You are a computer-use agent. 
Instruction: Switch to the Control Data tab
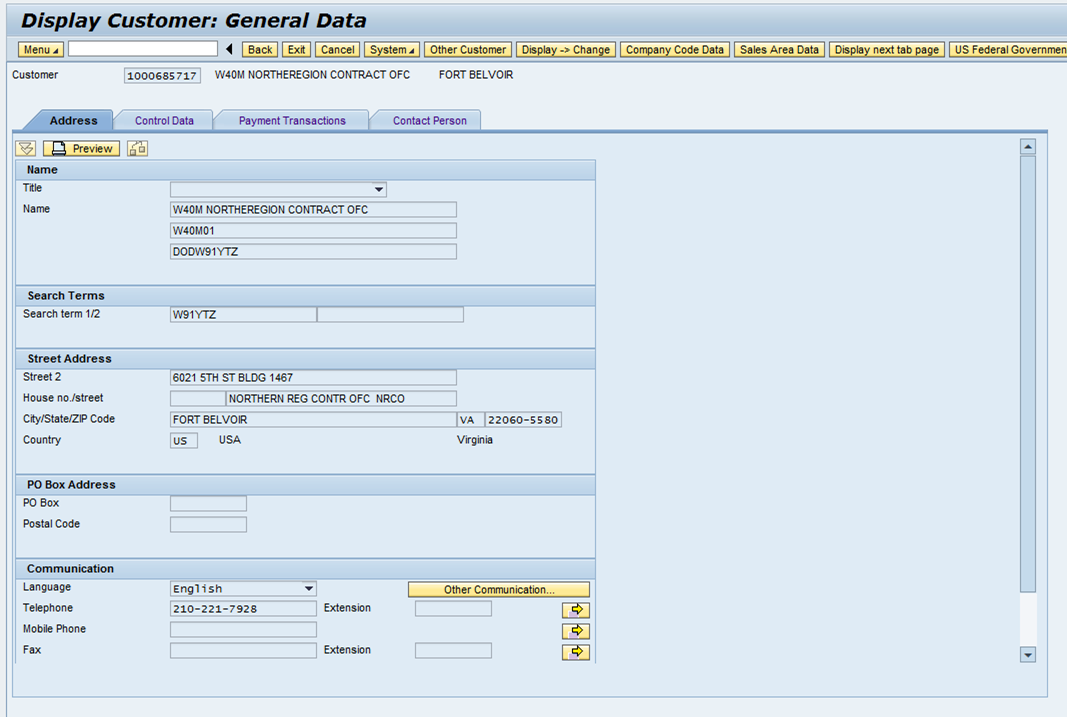click(163, 119)
